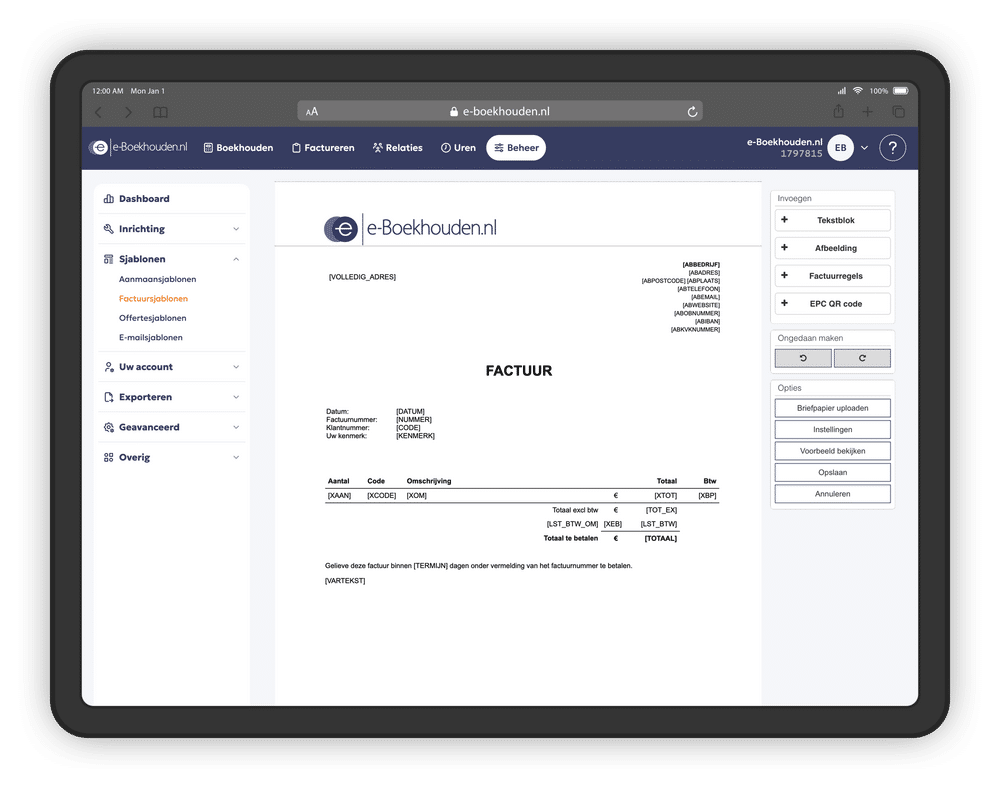Open Safari tabs overview icon
This screenshot has height=788, width=1000.
click(898, 112)
